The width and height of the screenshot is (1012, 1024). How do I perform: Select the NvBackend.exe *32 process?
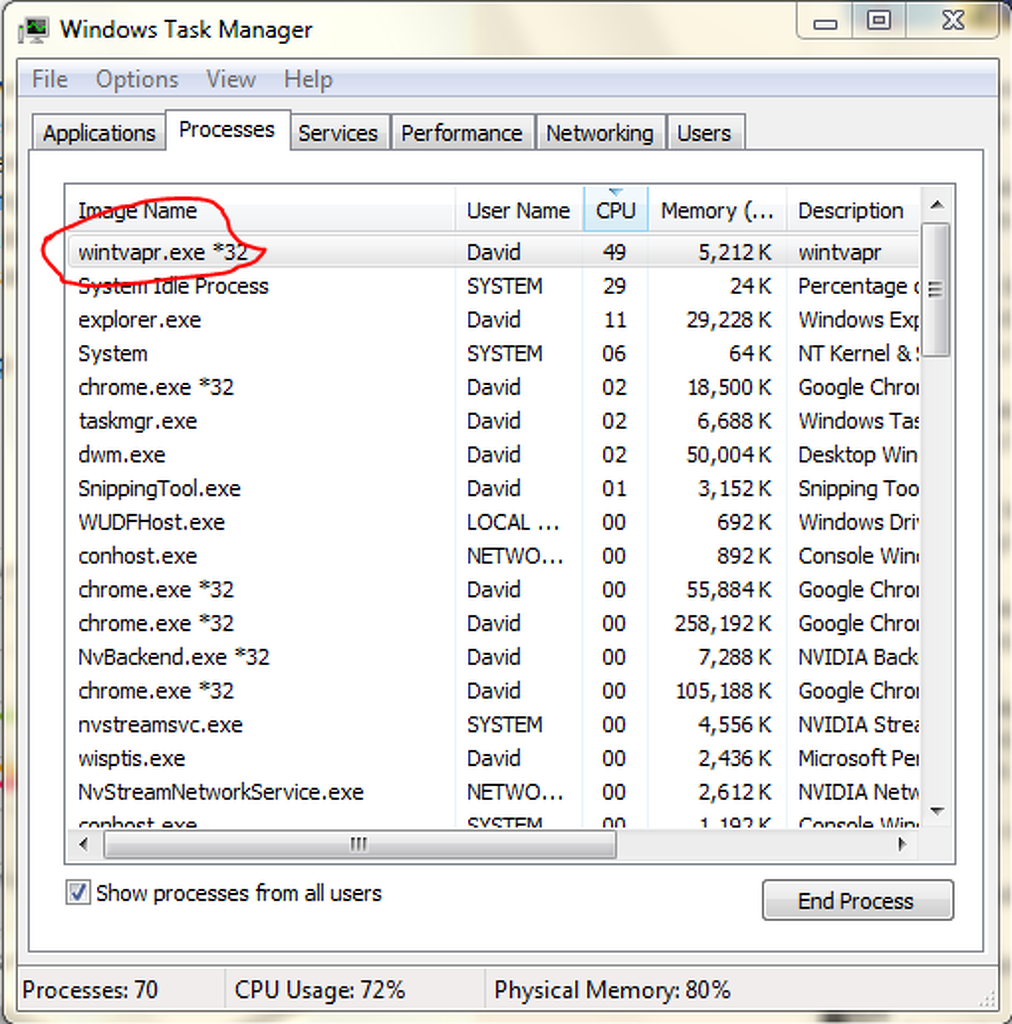coord(493,657)
